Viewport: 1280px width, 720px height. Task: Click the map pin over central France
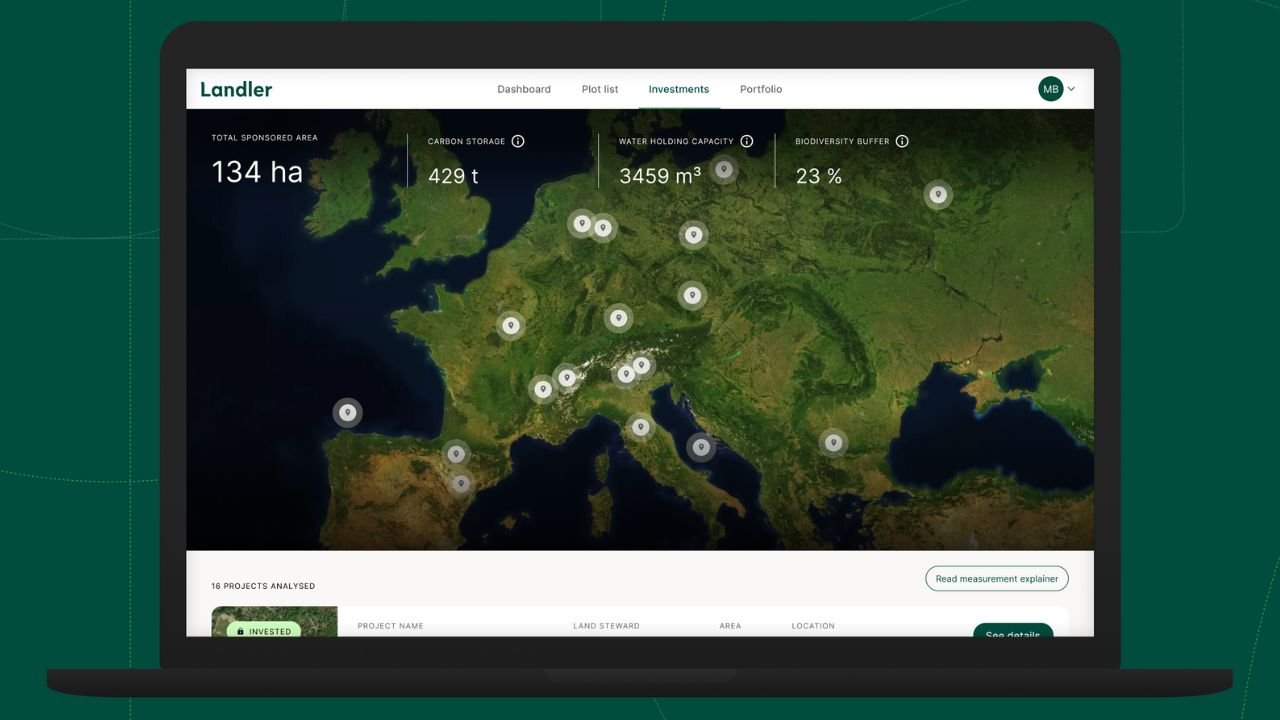pyautogui.click(x=511, y=325)
